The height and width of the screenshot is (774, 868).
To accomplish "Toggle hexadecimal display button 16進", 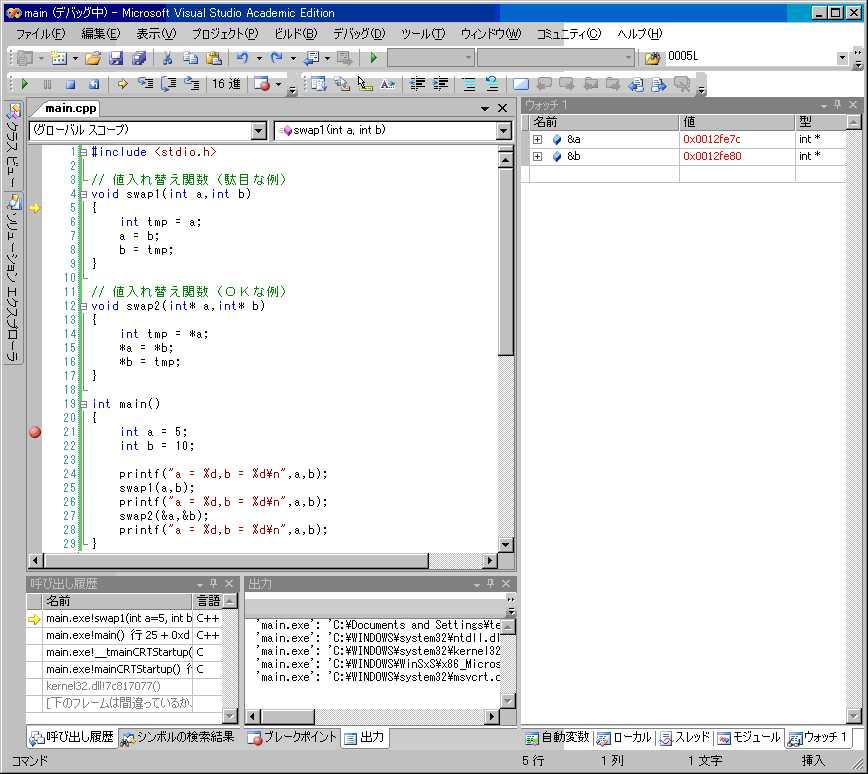I will click(226, 84).
